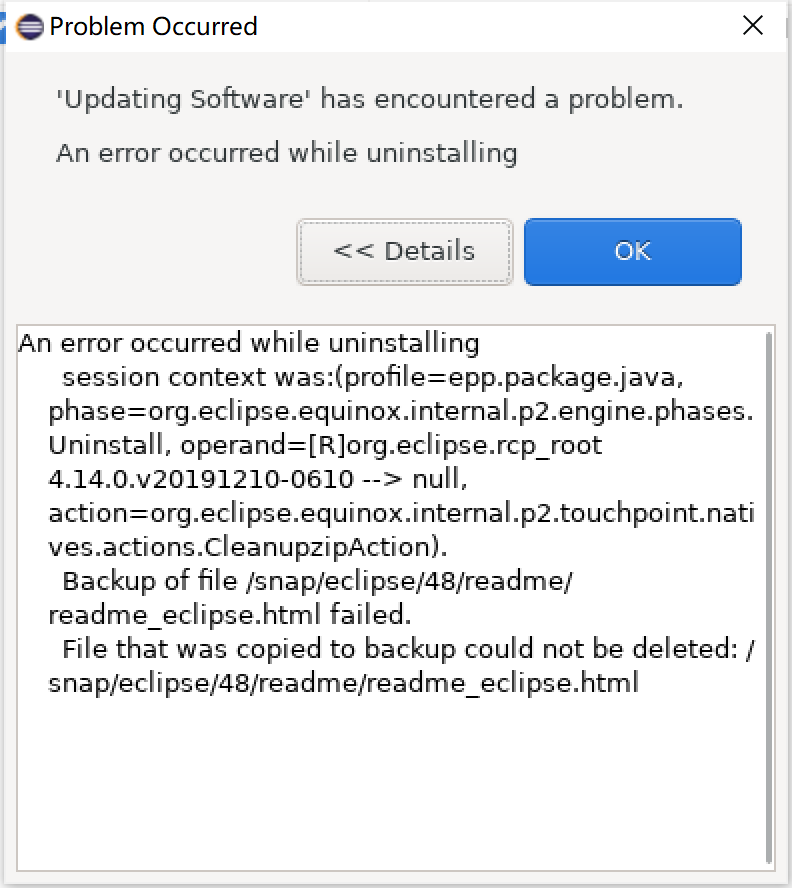Click the 'could not be deleted' message line
Screen dimensions: 792x888
click(400, 648)
